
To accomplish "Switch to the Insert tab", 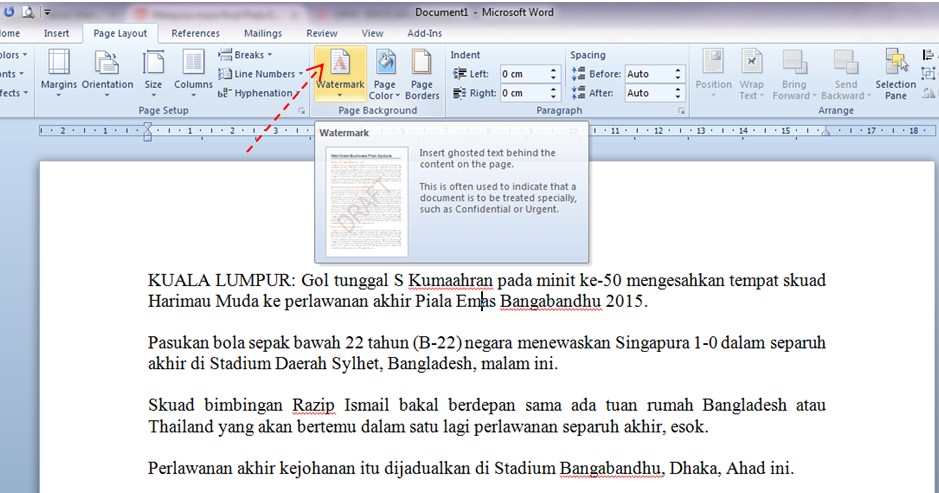I will 56,34.
